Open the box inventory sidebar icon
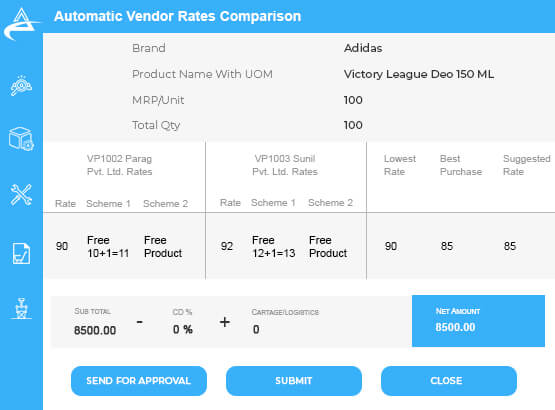The height and width of the screenshot is (410, 555). pos(21,139)
